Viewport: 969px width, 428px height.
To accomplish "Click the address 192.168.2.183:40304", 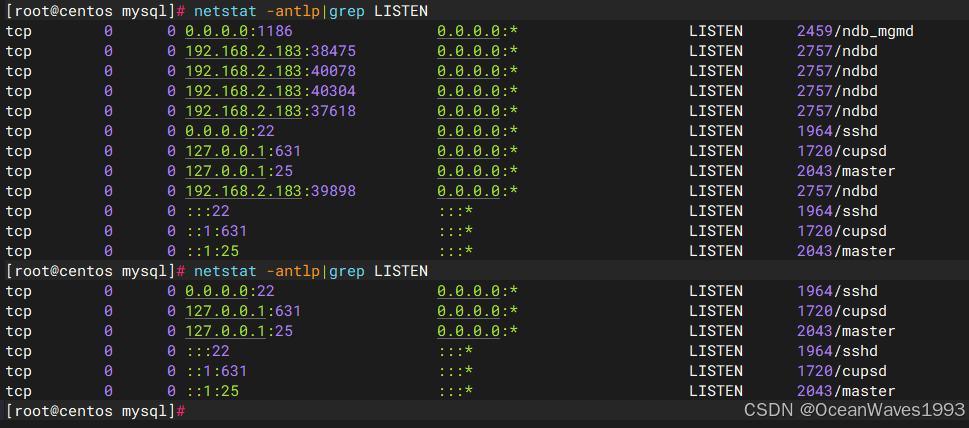I will point(270,91).
